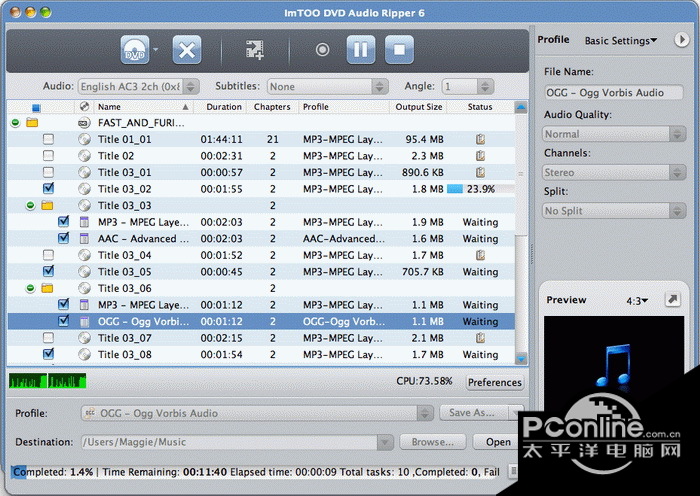Click the Preferences button
This screenshot has height=496, width=700.
point(495,382)
